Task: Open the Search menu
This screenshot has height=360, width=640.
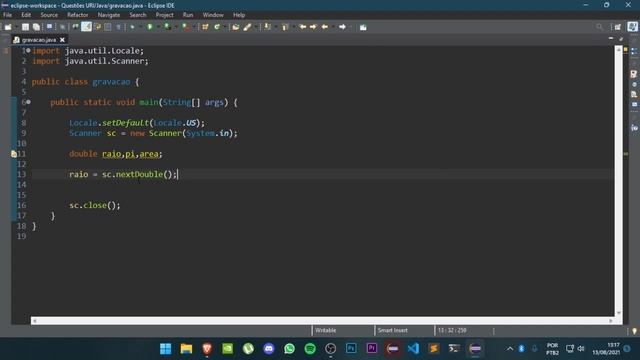Action: tap(138, 15)
